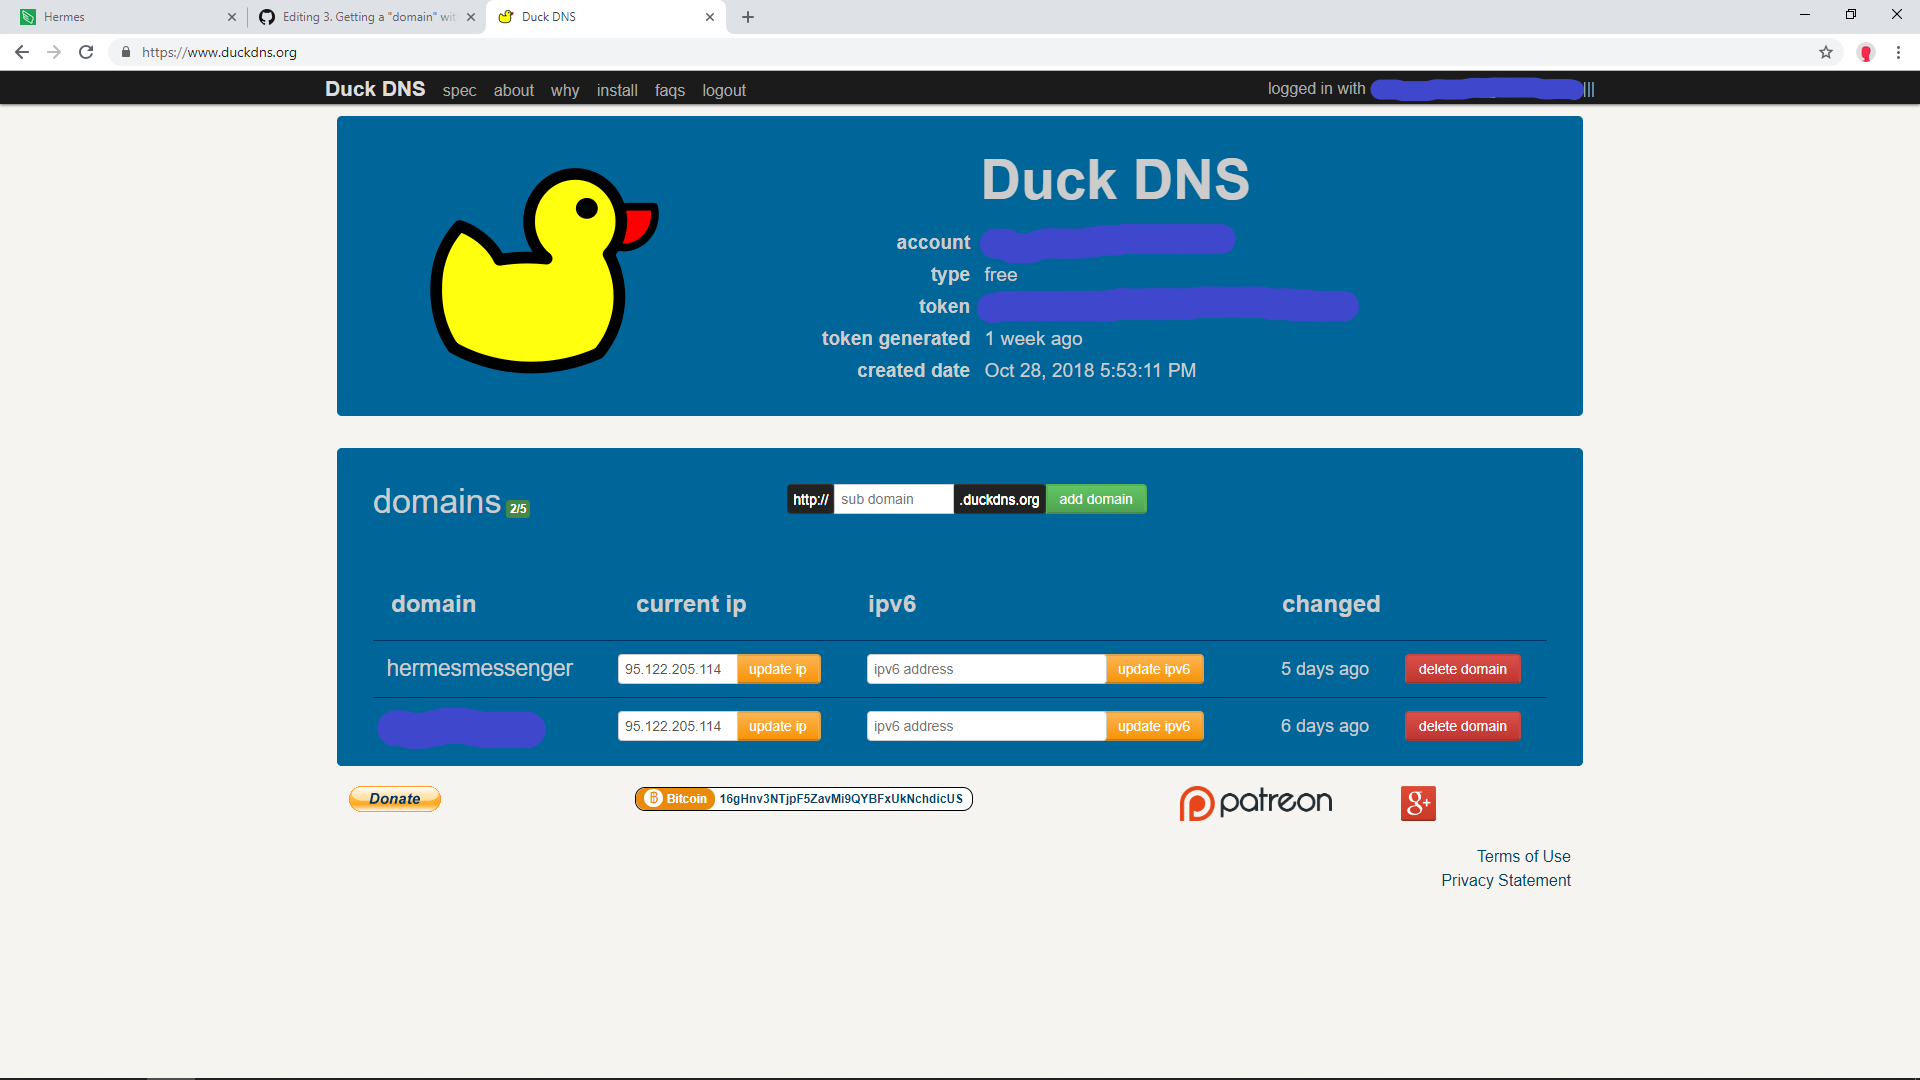Click the "1 week ago" token generated value
The width and height of the screenshot is (1920, 1080).
tap(1033, 338)
